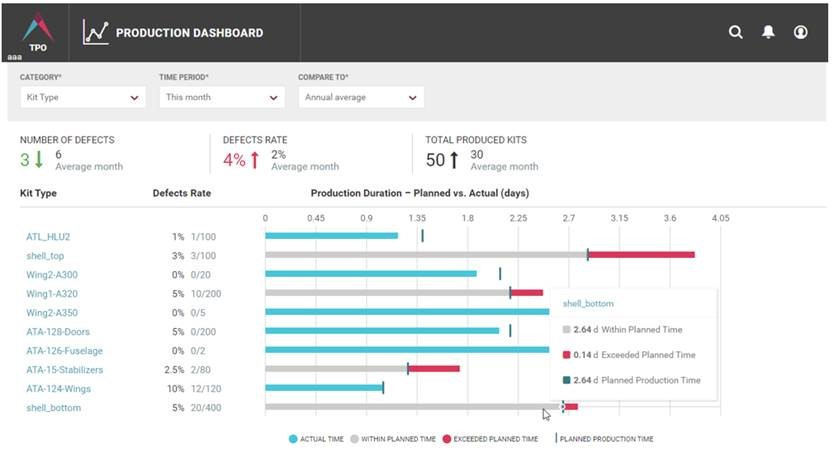Open the ATA-124-Wings kit link
Viewport: 834px width, 468px height.
[x=59, y=389]
